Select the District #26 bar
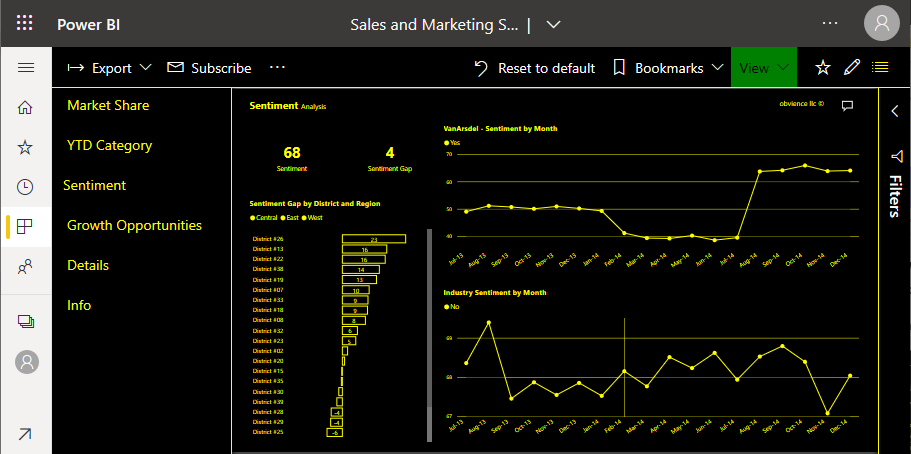The width and height of the screenshot is (911, 454). click(x=374, y=239)
